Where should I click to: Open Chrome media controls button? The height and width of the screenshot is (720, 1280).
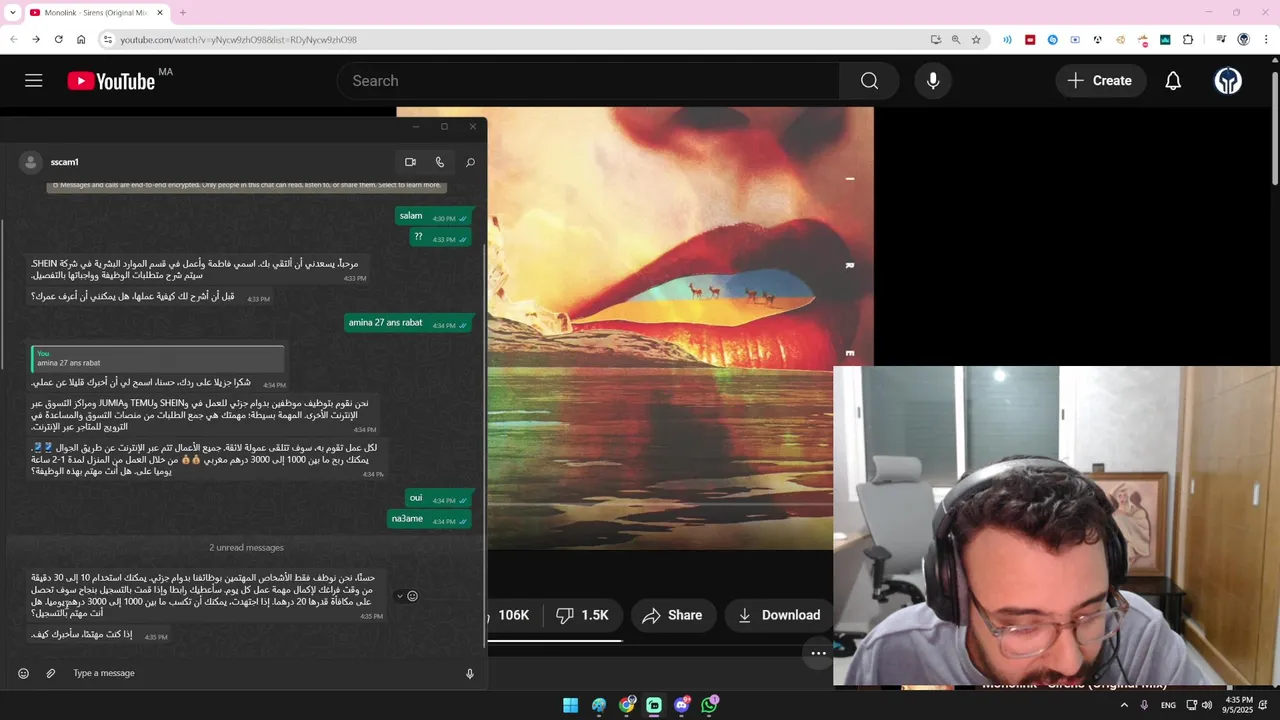[1221, 40]
